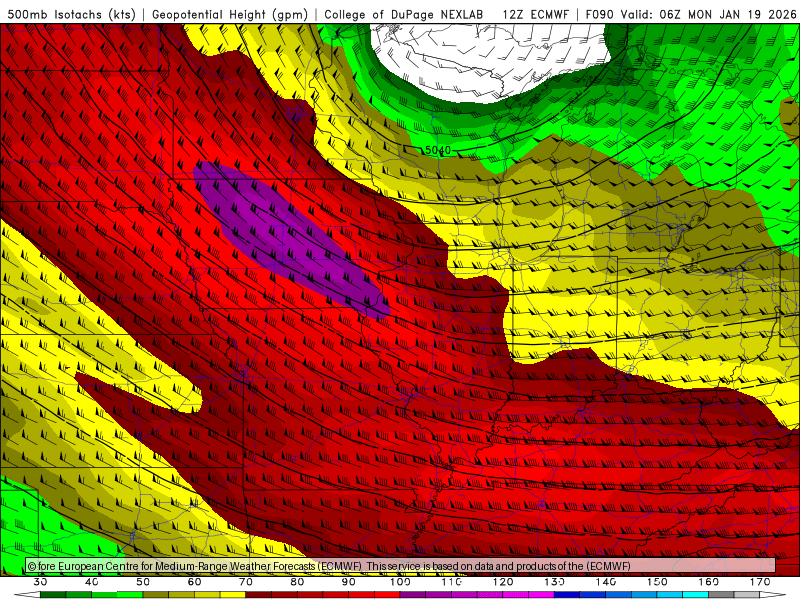Click the dark gray legend swatch right of 160
This screenshot has width=800, height=600.
coord(721,595)
